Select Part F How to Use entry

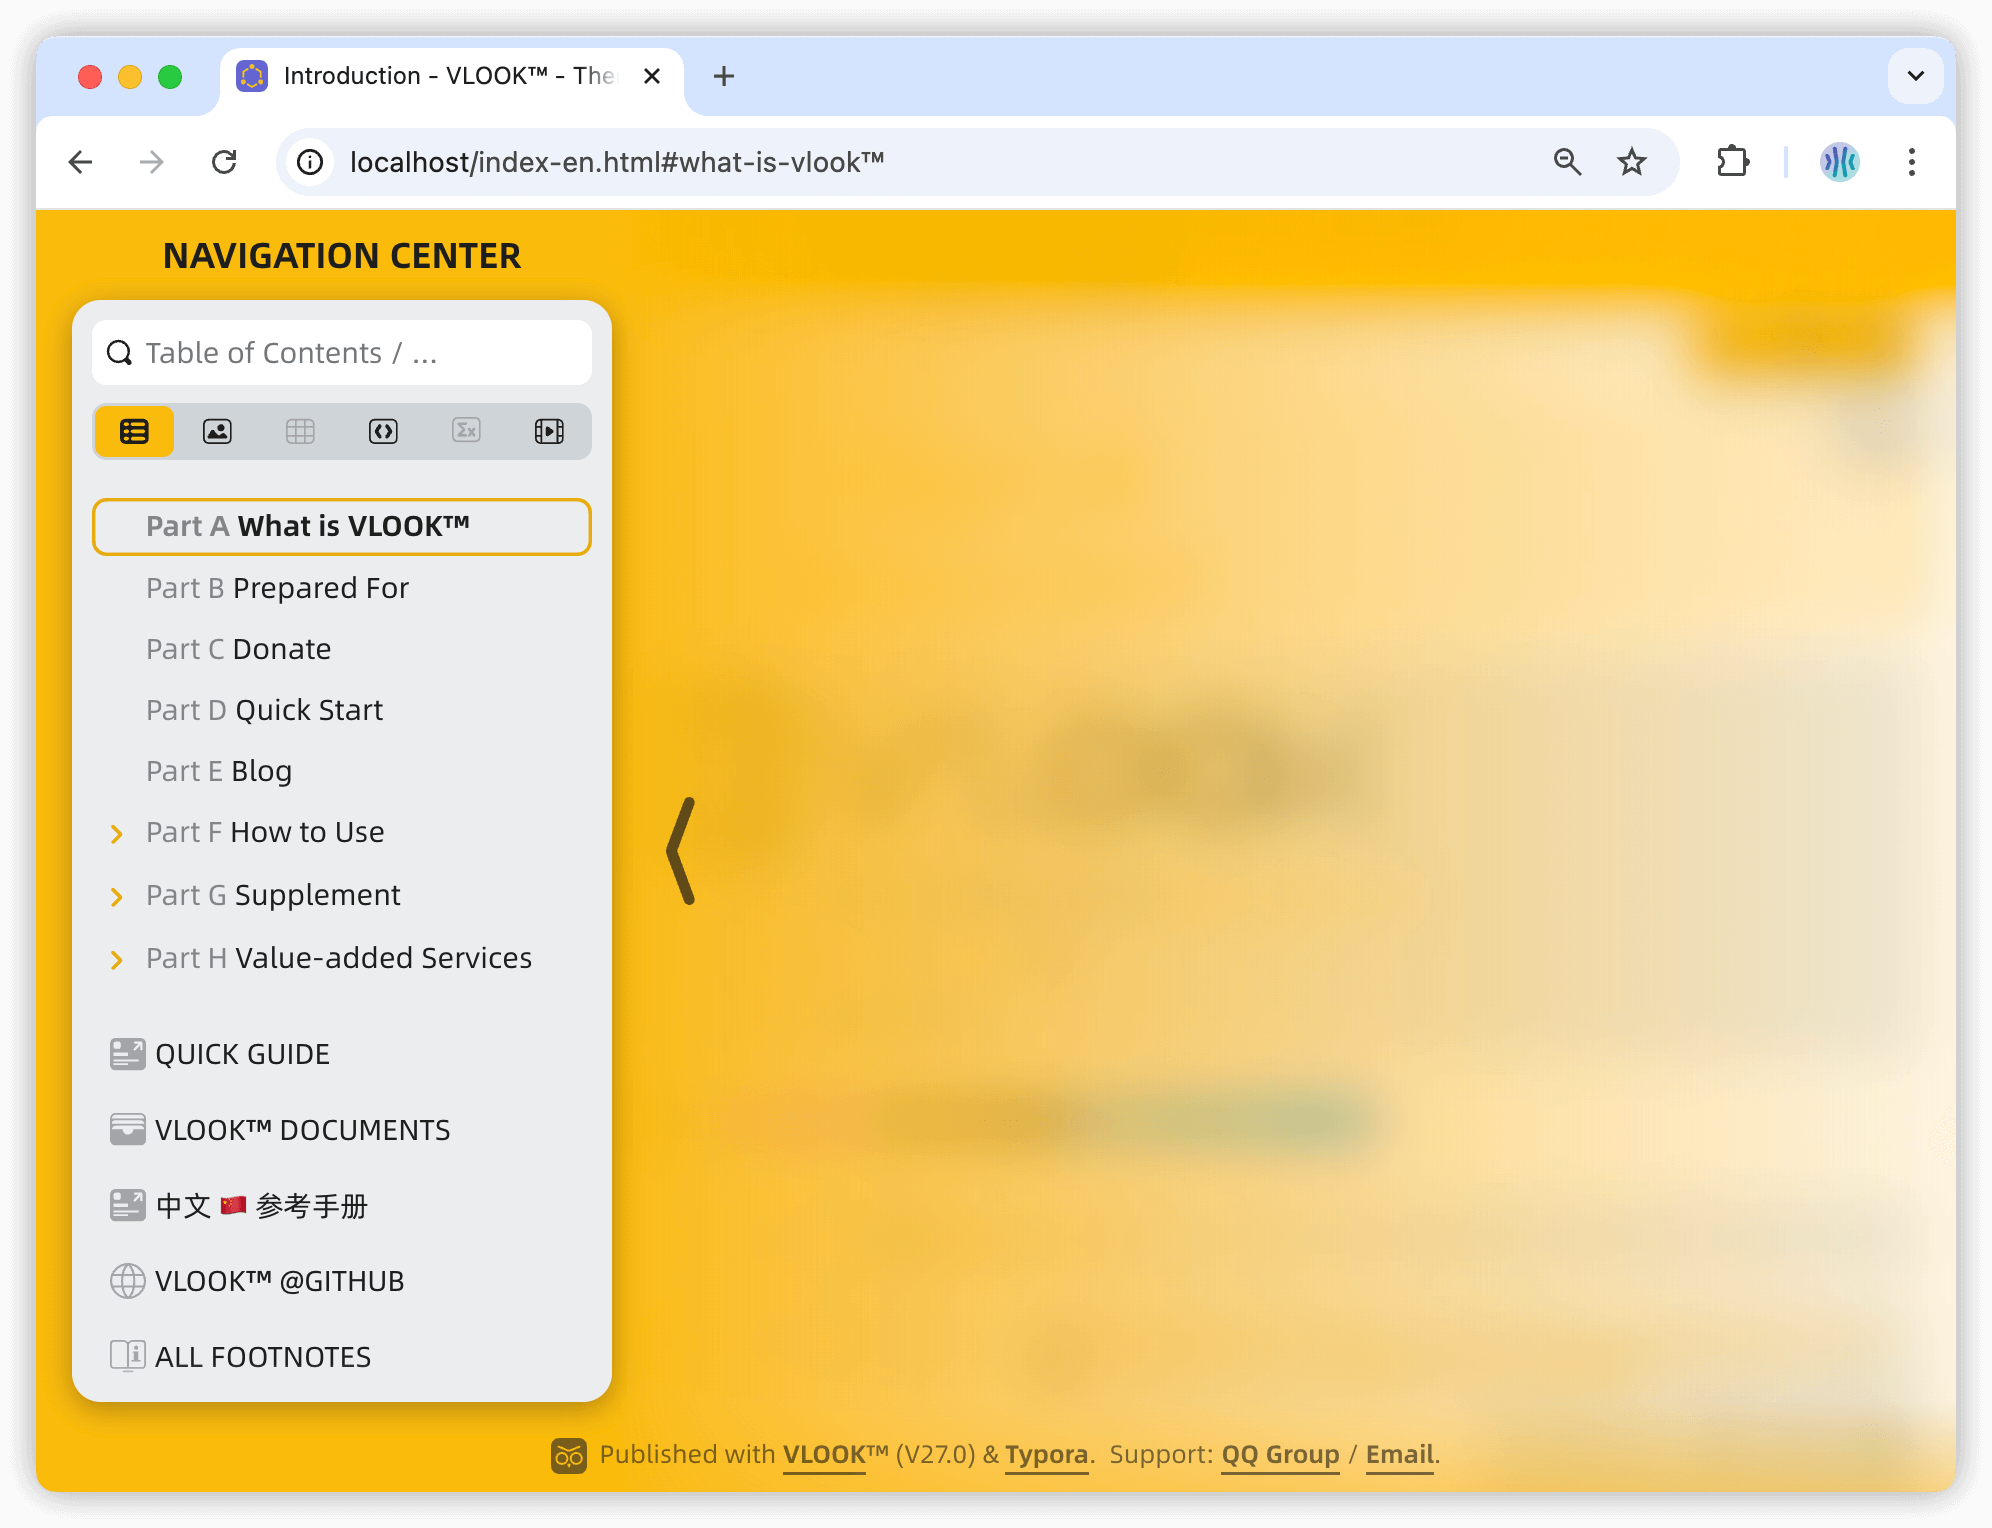coord(265,832)
